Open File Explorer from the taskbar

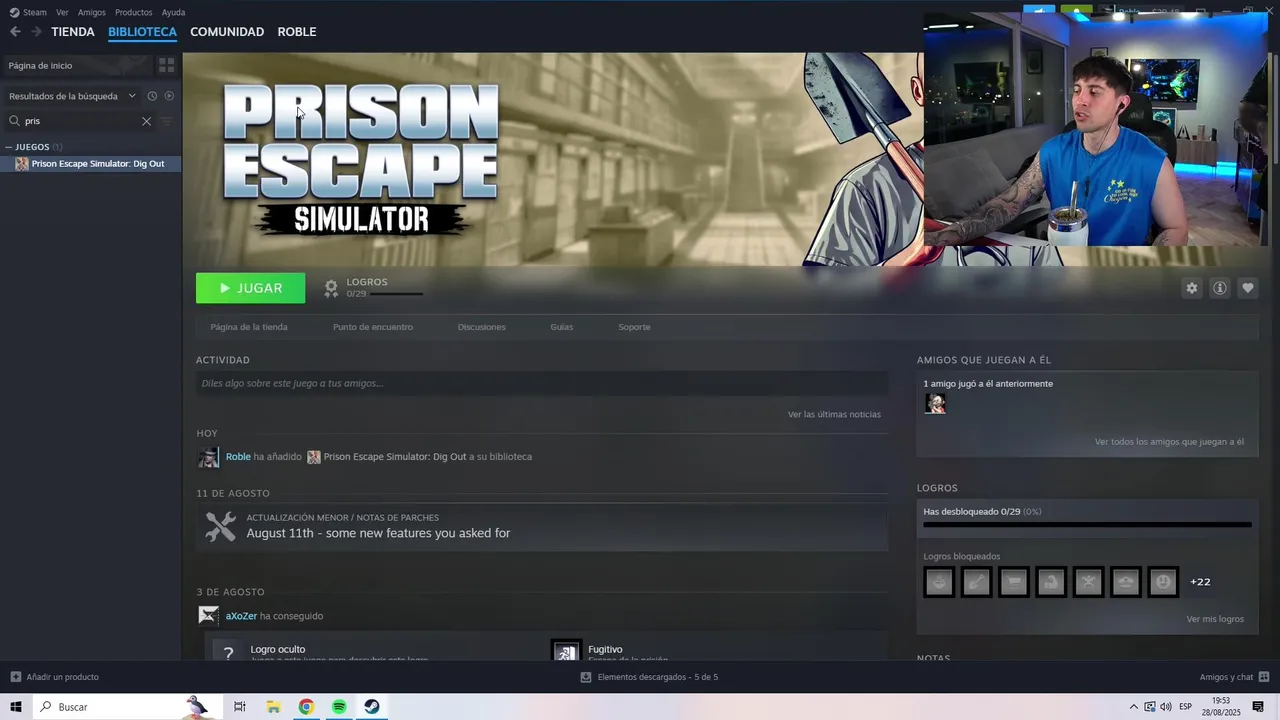[273, 707]
